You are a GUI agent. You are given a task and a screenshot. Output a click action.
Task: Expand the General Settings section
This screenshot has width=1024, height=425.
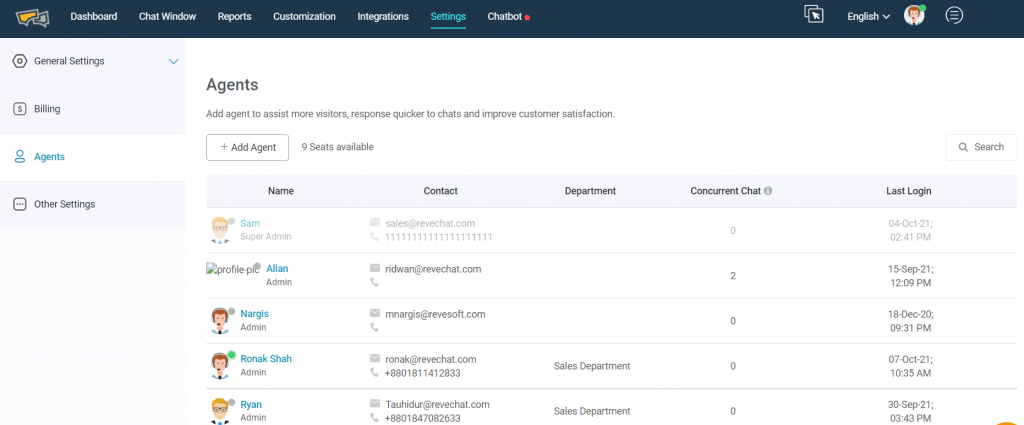pos(173,61)
